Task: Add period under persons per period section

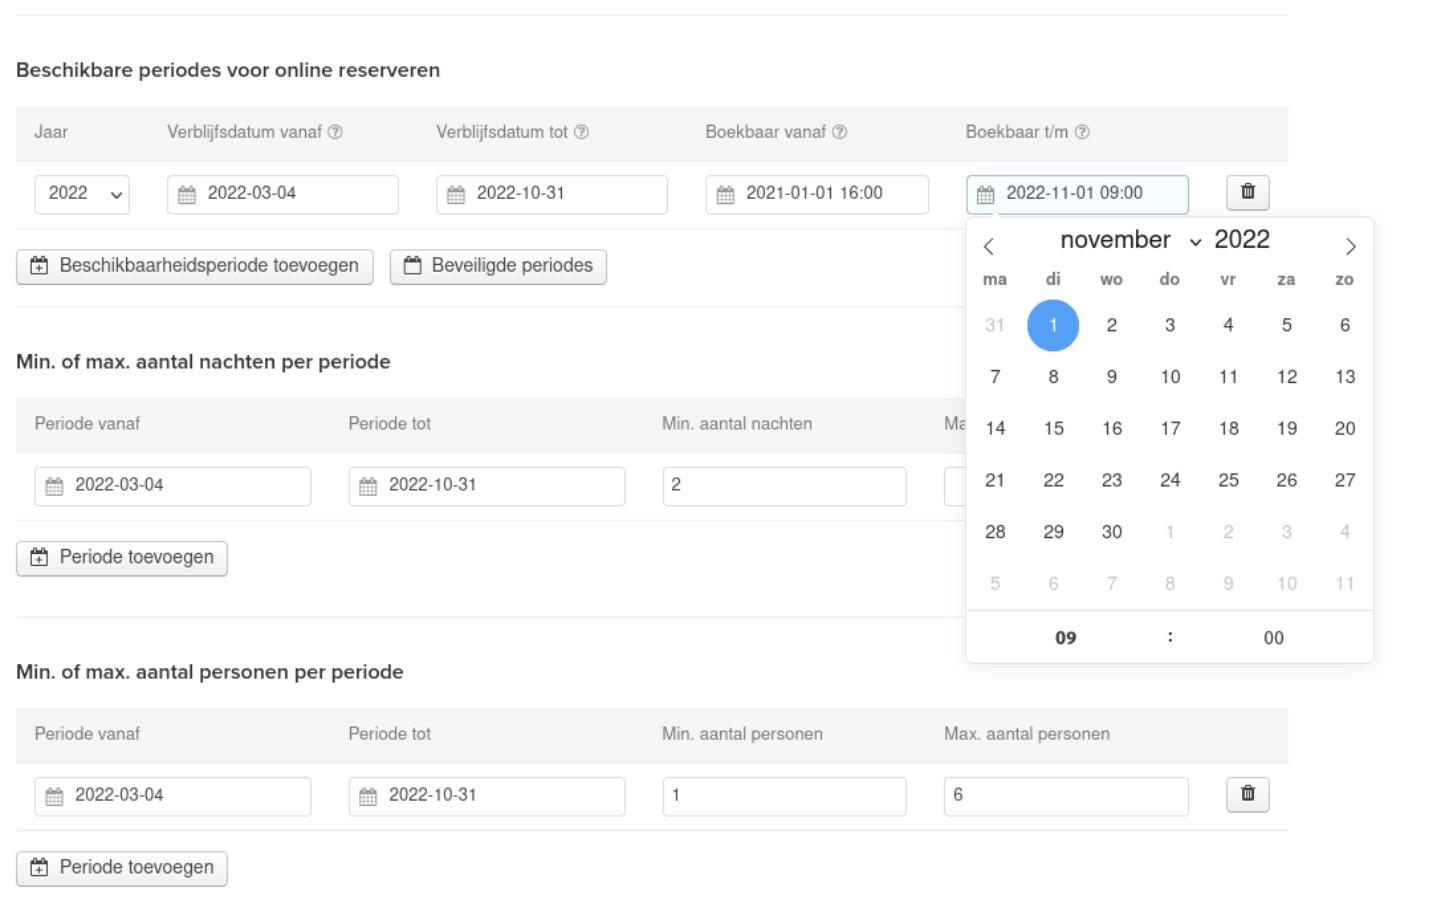Action: click(x=122, y=868)
